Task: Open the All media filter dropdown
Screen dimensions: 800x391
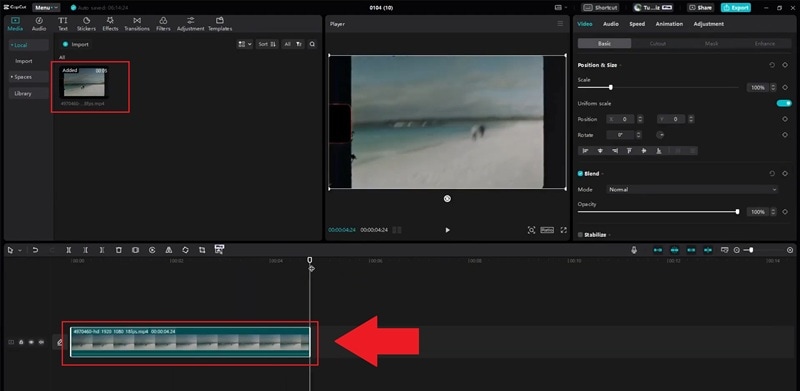Action: click(293, 44)
